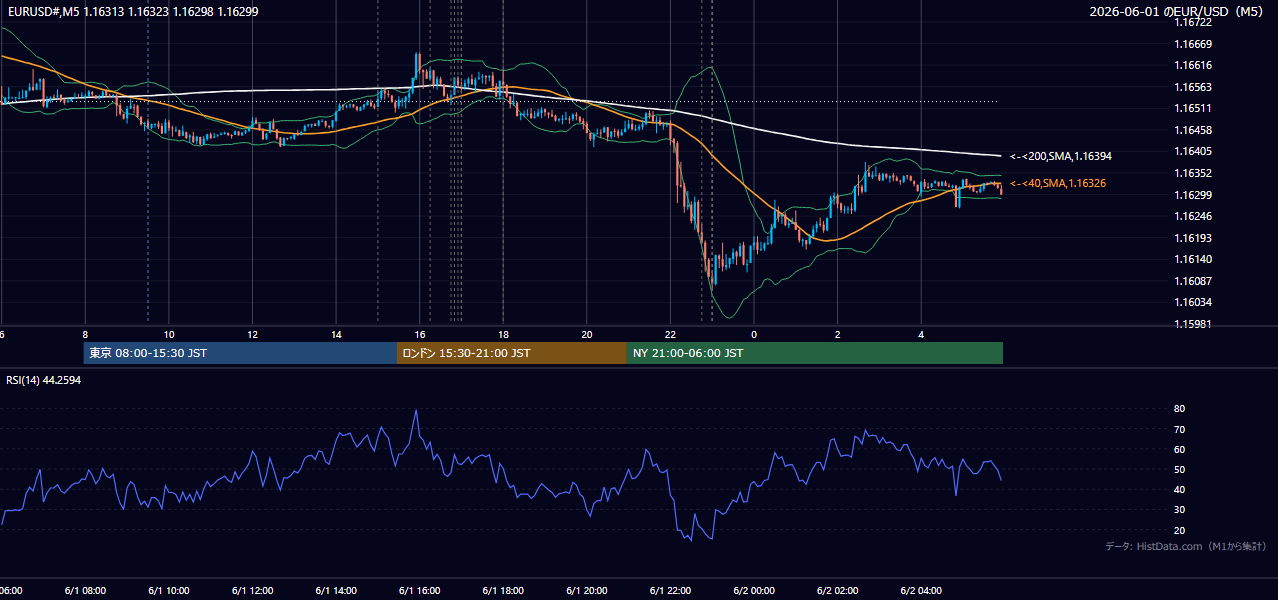Click price level 1.16352 on price axis

[1194, 173]
